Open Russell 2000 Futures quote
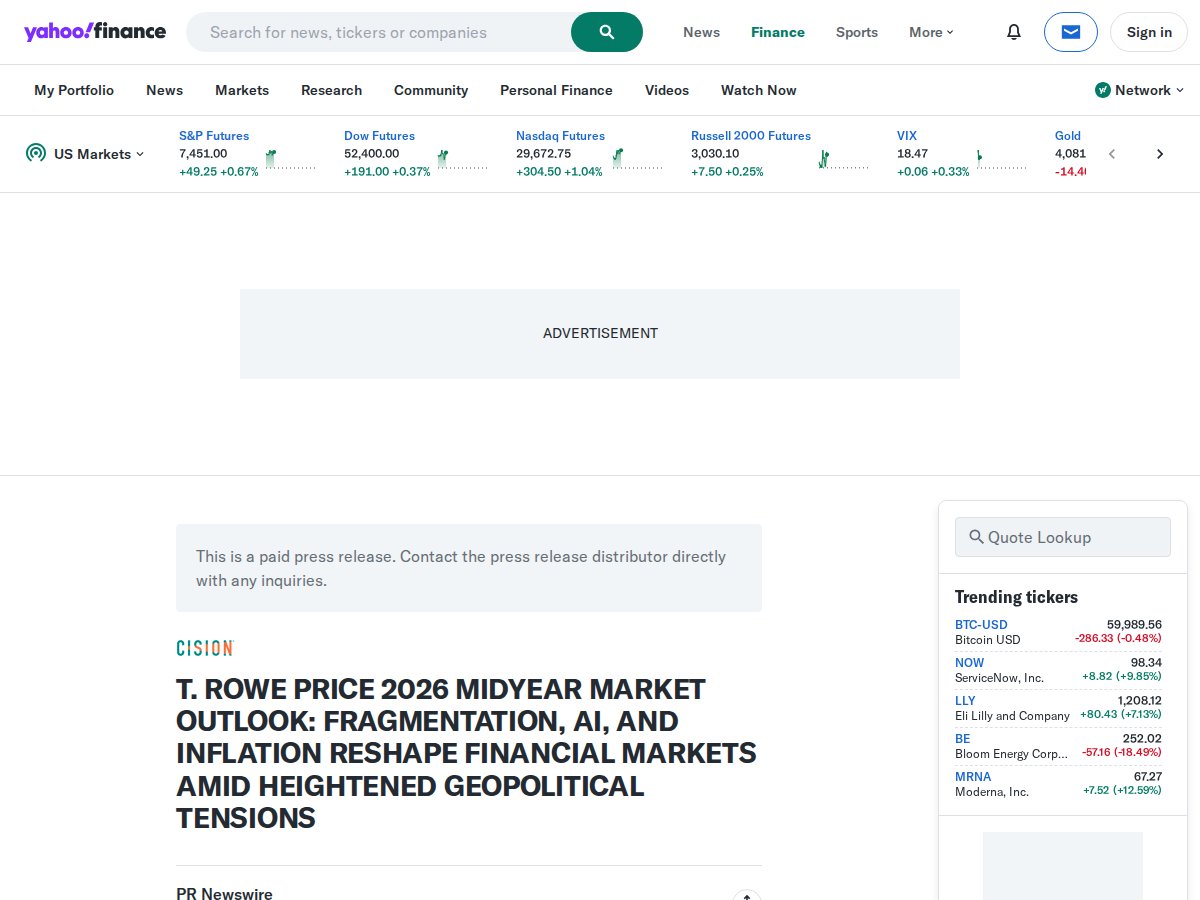The height and width of the screenshot is (900, 1200). [751, 136]
